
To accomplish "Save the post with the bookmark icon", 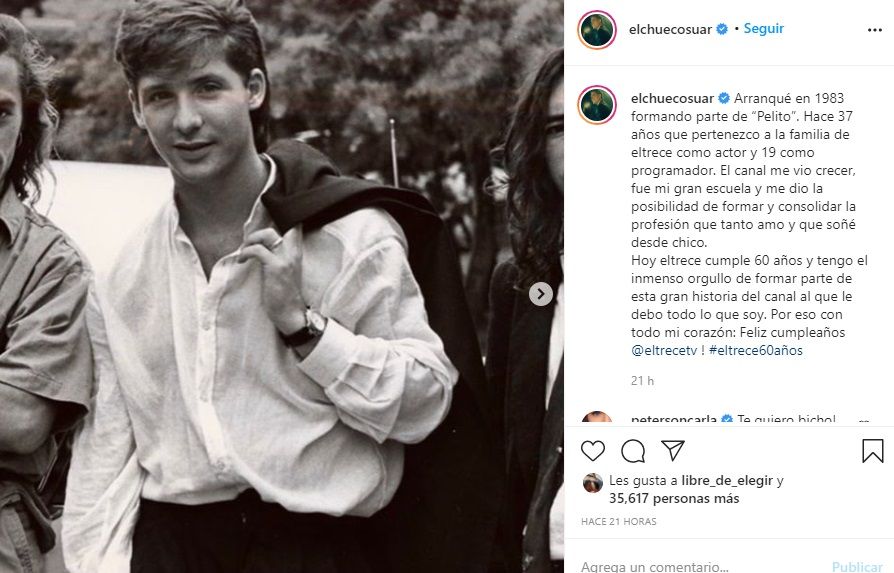I will pos(872,451).
